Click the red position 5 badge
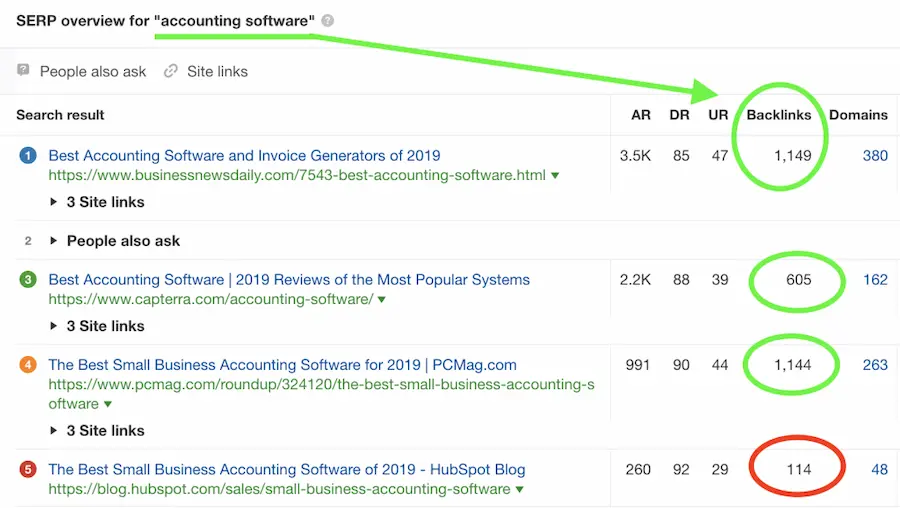Image resolution: width=900 pixels, height=508 pixels. click(28, 470)
